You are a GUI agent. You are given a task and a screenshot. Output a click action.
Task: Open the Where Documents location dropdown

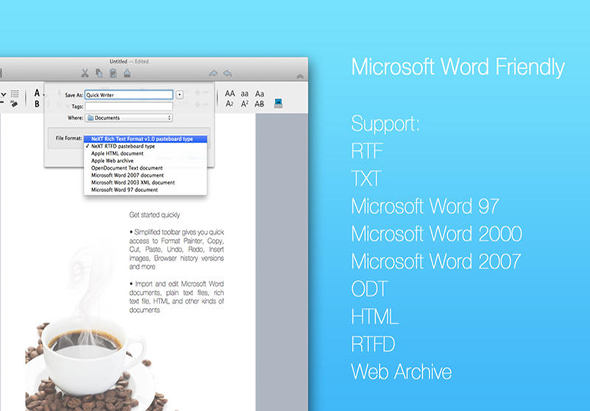129,118
